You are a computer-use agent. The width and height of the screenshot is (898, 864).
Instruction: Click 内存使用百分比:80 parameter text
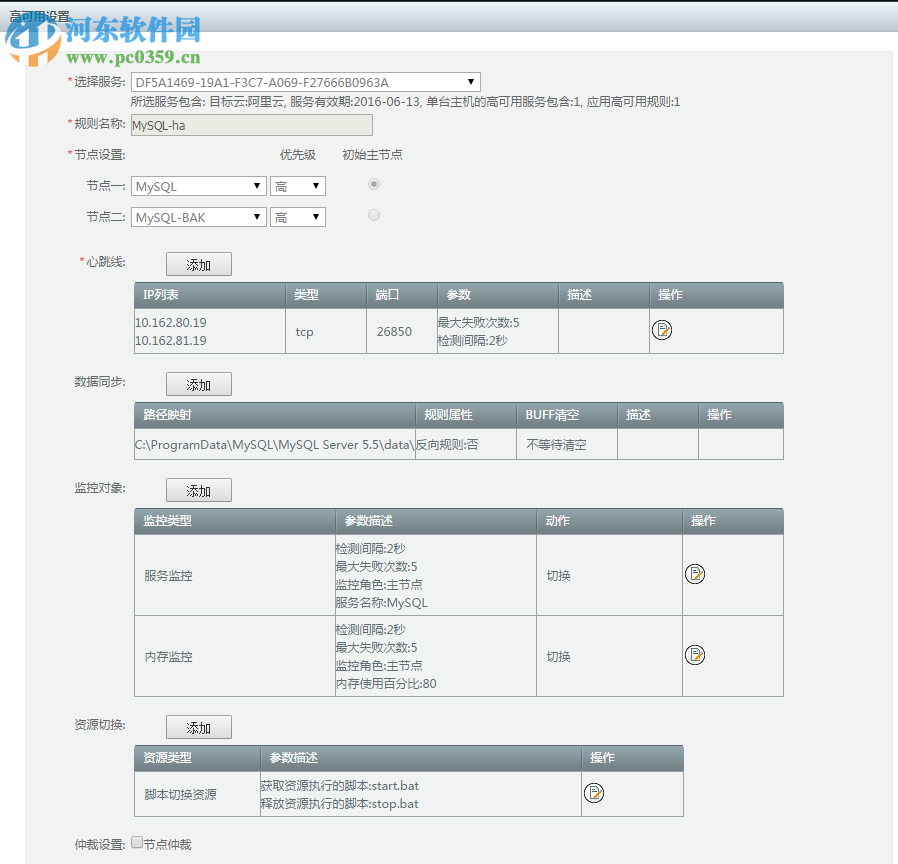point(386,684)
